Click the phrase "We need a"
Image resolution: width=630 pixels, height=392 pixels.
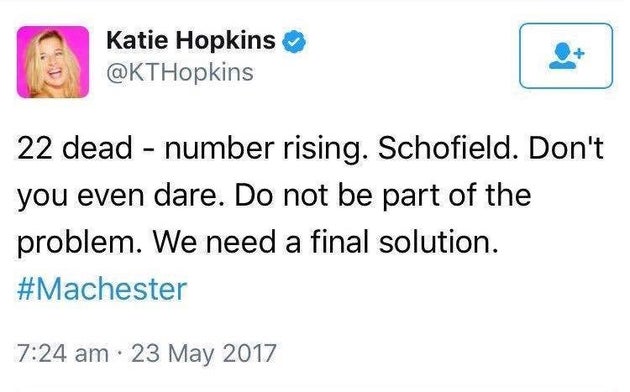click(x=226, y=243)
